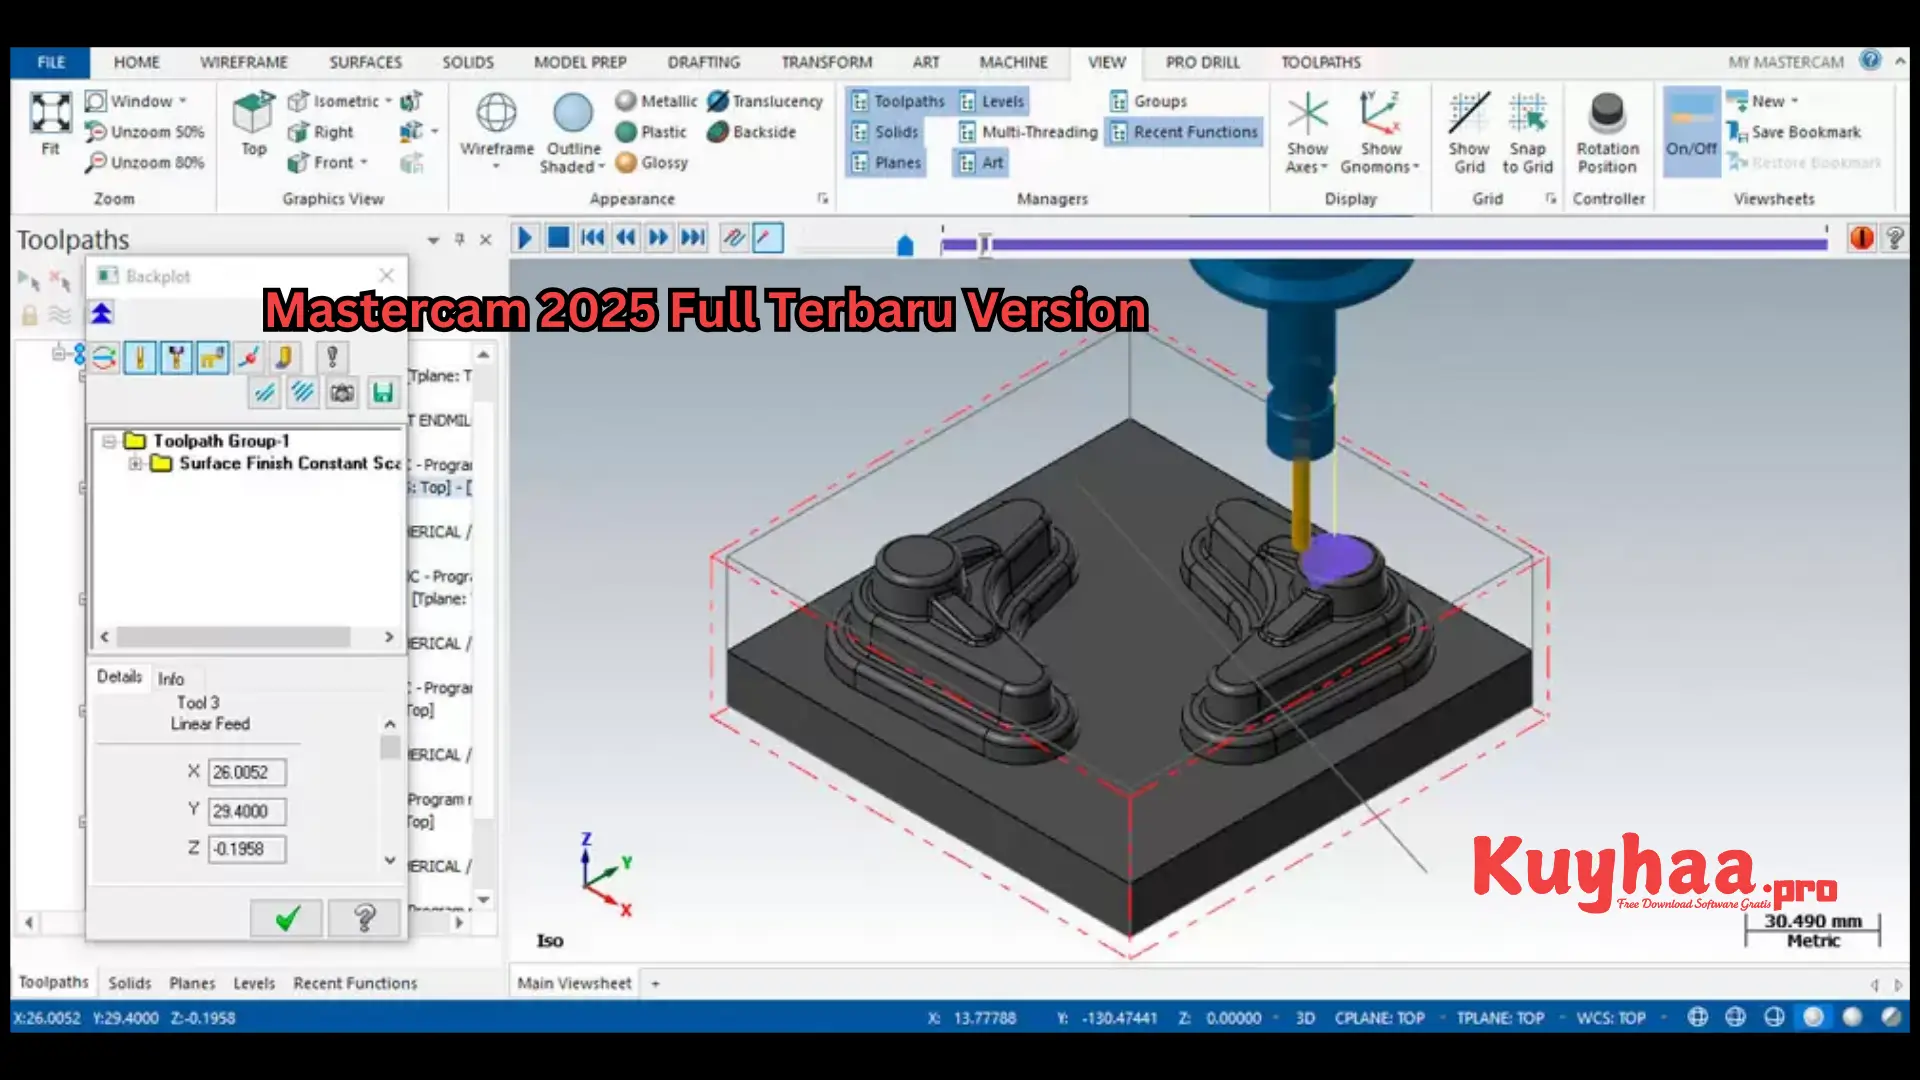Click Save Bookmark button
1920x1080 pixels.
(1795, 132)
